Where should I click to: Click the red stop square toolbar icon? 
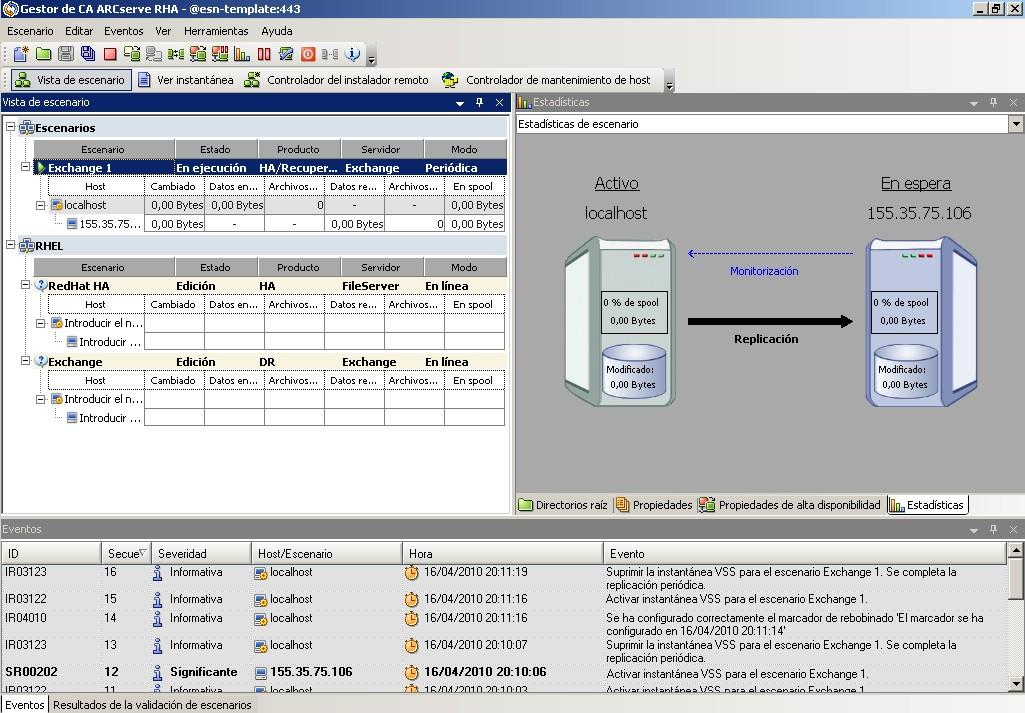110,54
